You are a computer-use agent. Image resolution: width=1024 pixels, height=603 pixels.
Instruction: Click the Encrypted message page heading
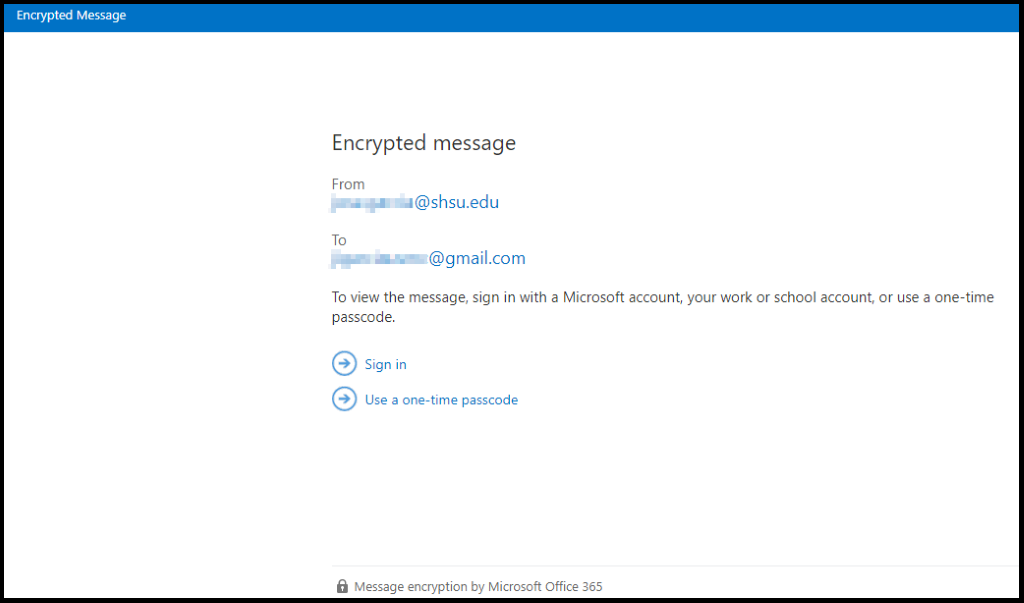423,143
